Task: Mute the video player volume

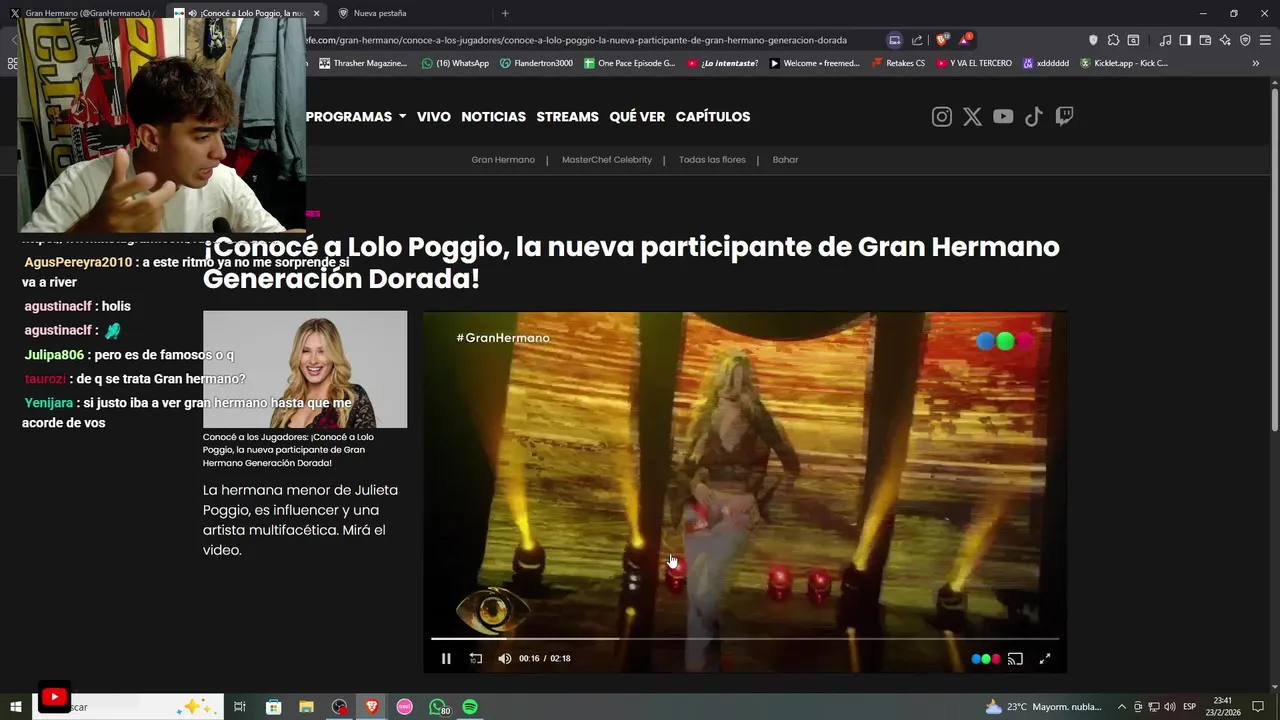Action: click(504, 658)
